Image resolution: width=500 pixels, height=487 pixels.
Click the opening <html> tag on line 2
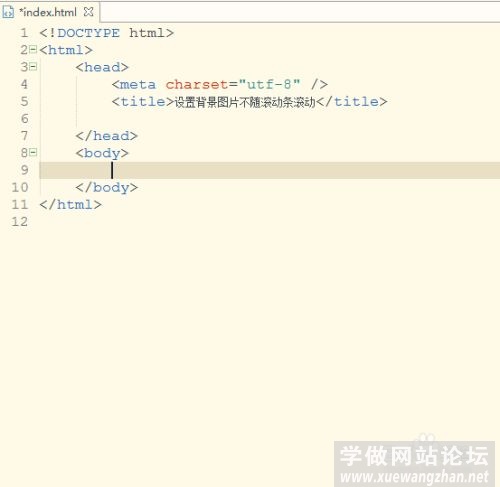(66, 50)
